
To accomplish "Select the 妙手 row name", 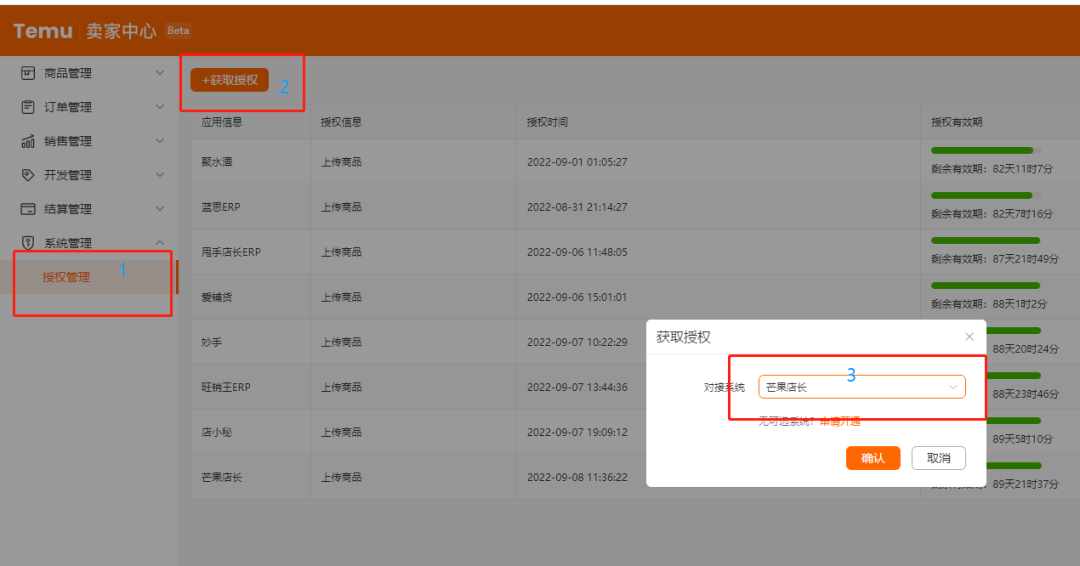I will tap(211, 342).
